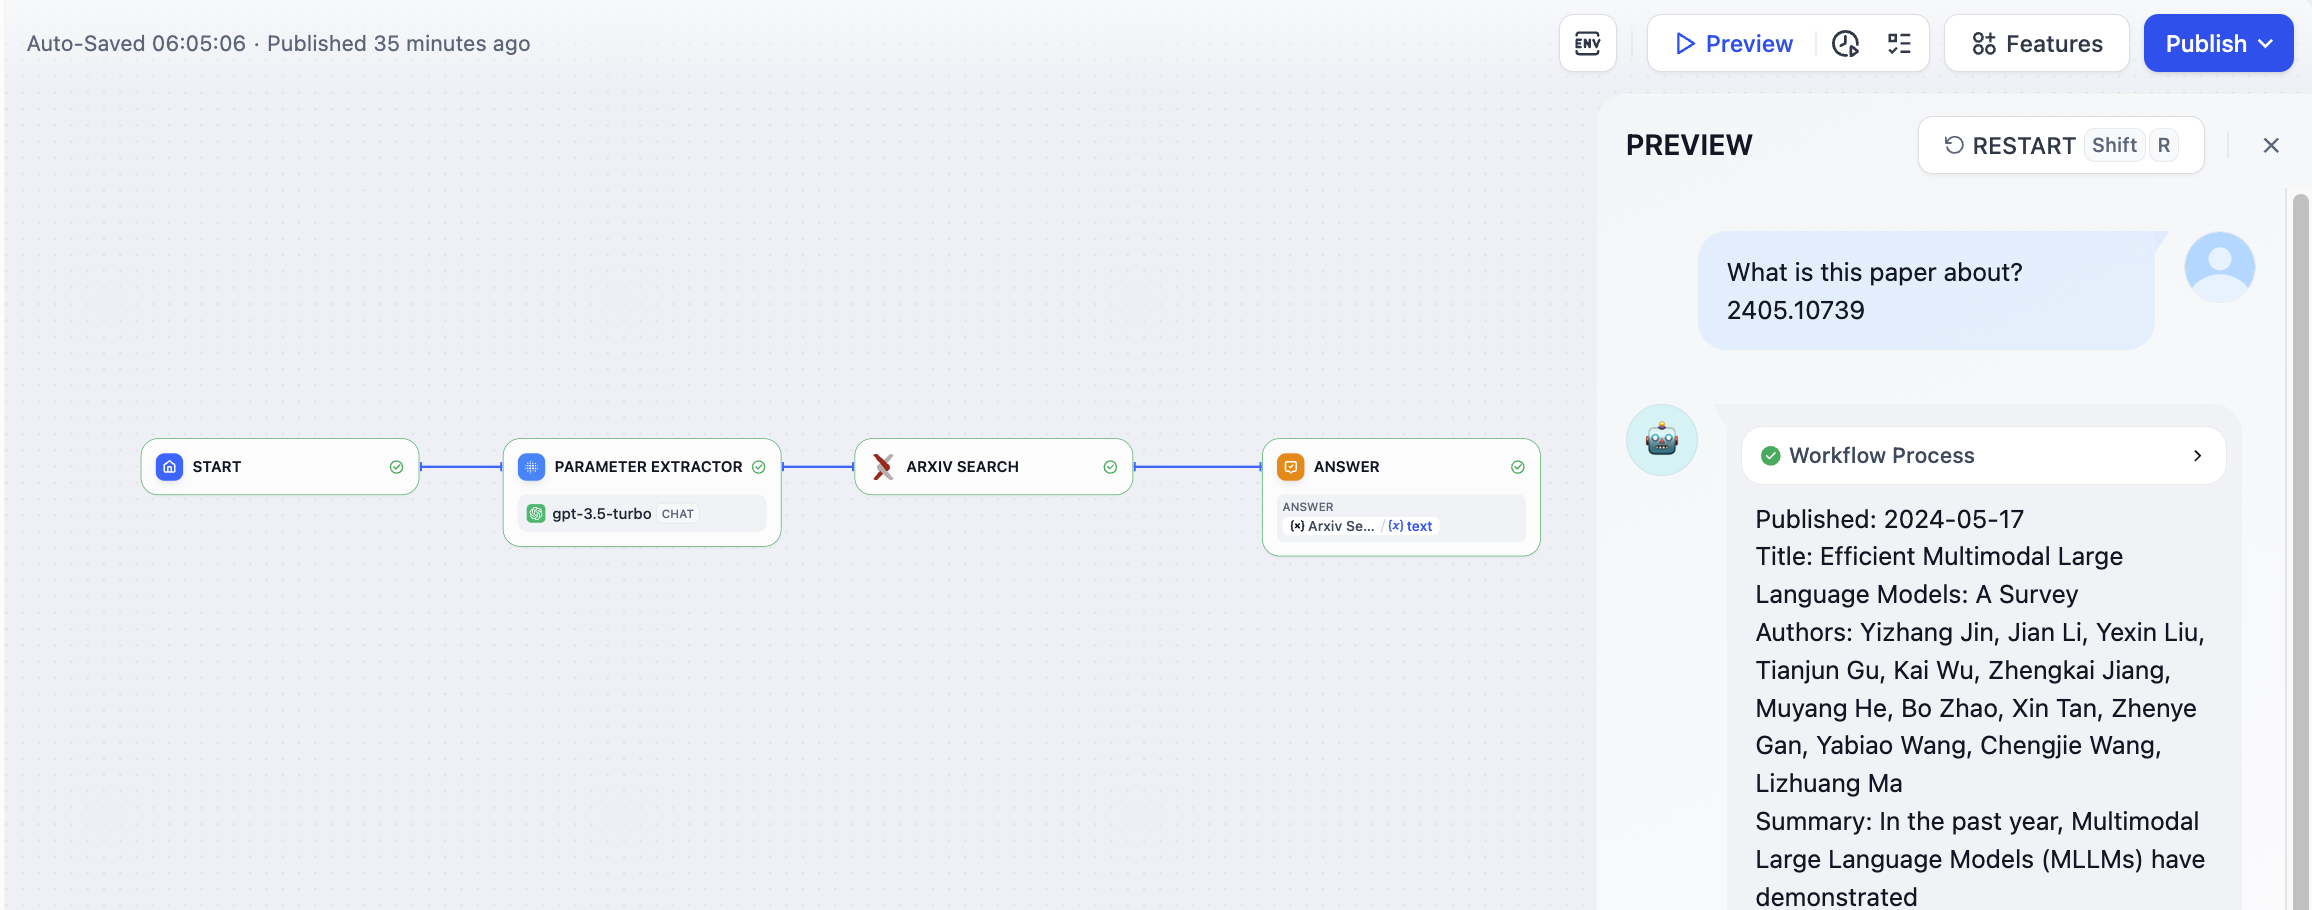2312x910 pixels.
Task: Open the workflow checklist icon
Action: click(x=1899, y=44)
